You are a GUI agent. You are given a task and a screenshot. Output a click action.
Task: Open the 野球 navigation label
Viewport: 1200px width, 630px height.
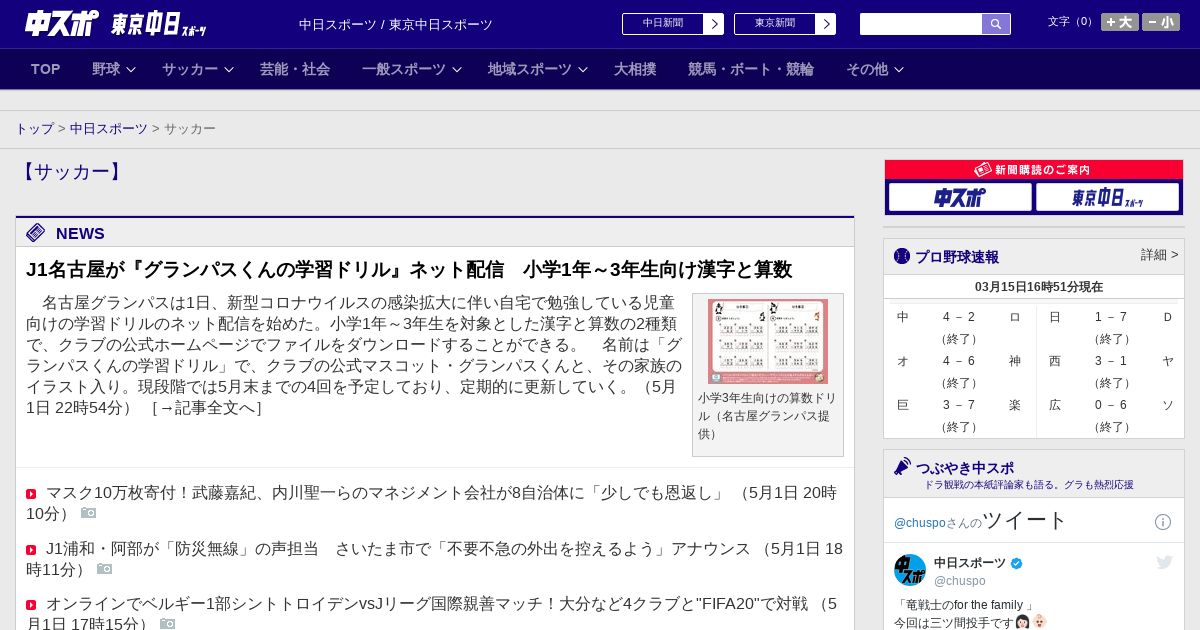(106, 69)
